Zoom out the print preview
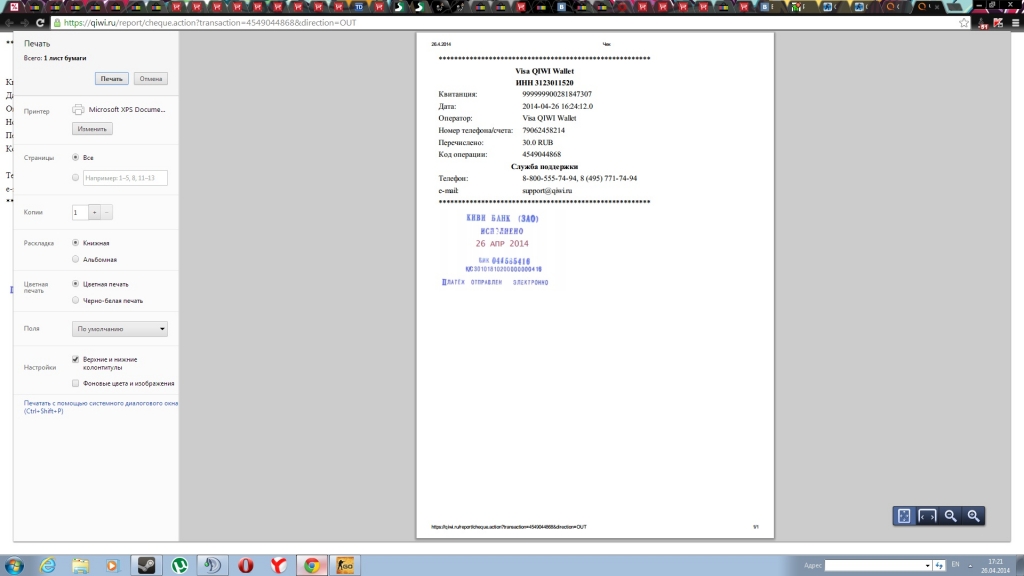 [x=950, y=515]
